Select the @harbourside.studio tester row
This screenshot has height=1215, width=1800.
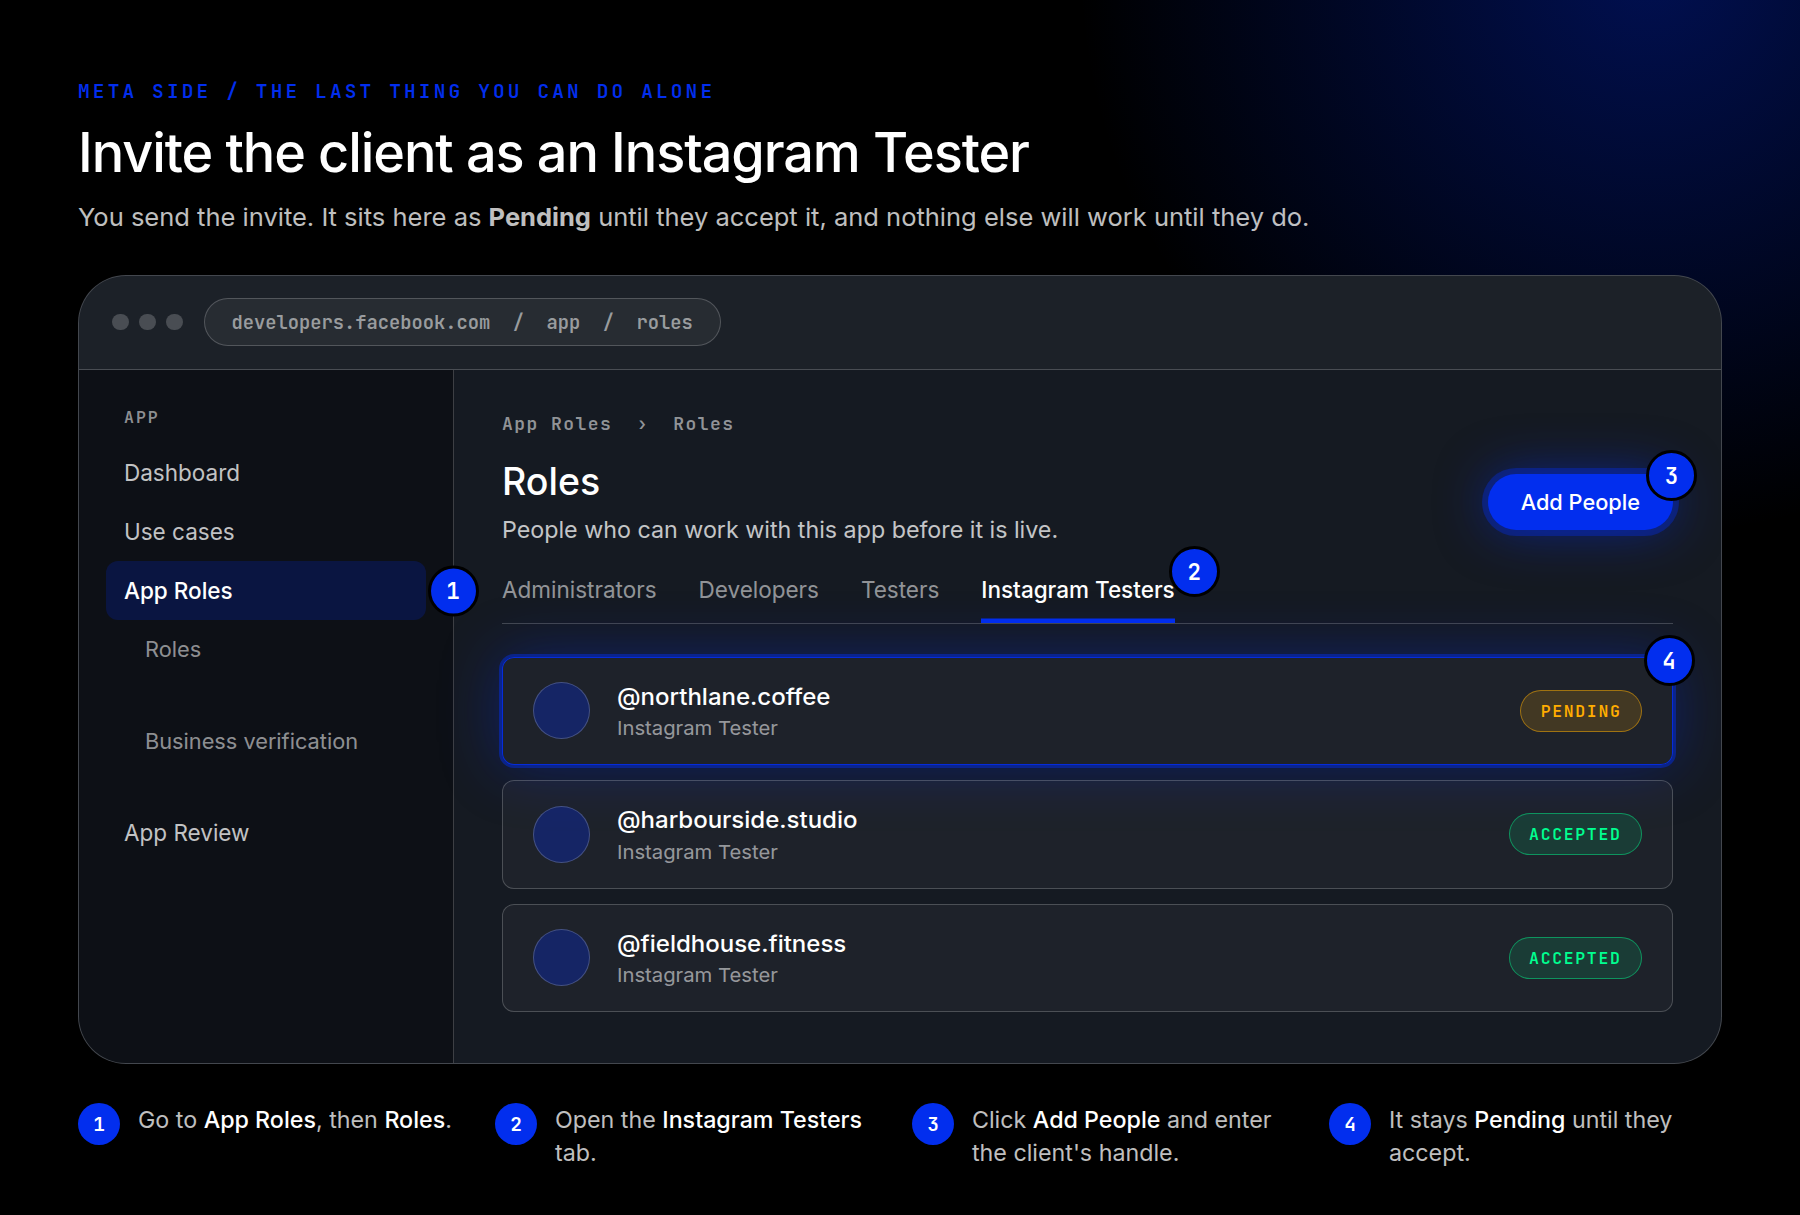click(1087, 835)
